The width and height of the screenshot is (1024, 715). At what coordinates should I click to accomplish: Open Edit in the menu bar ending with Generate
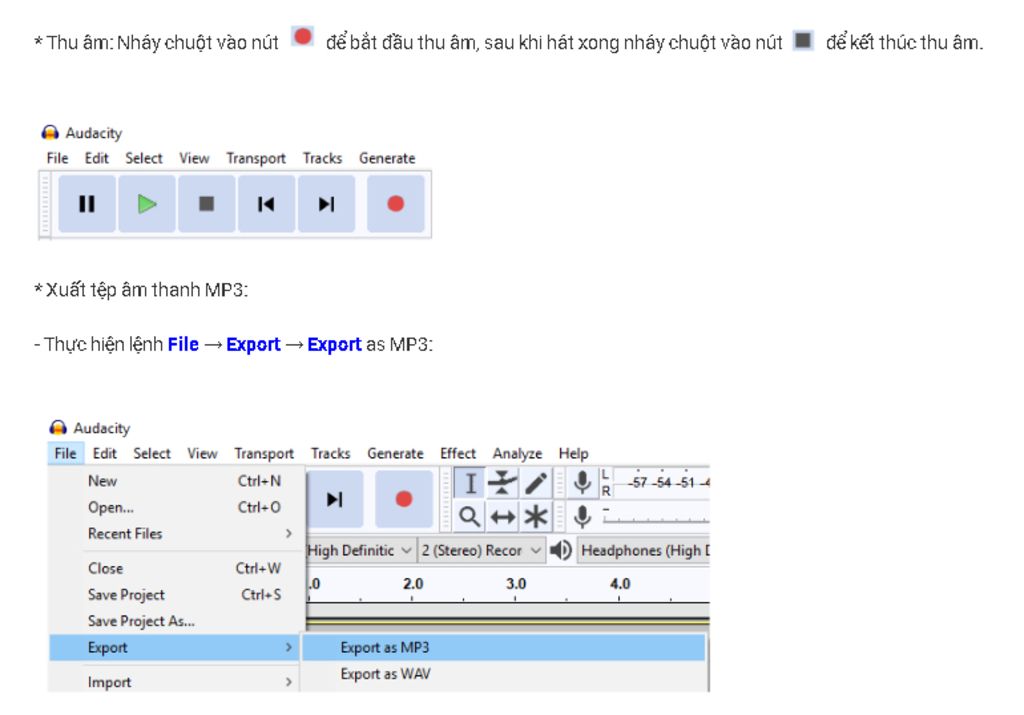pyautogui.click(x=97, y=158)
